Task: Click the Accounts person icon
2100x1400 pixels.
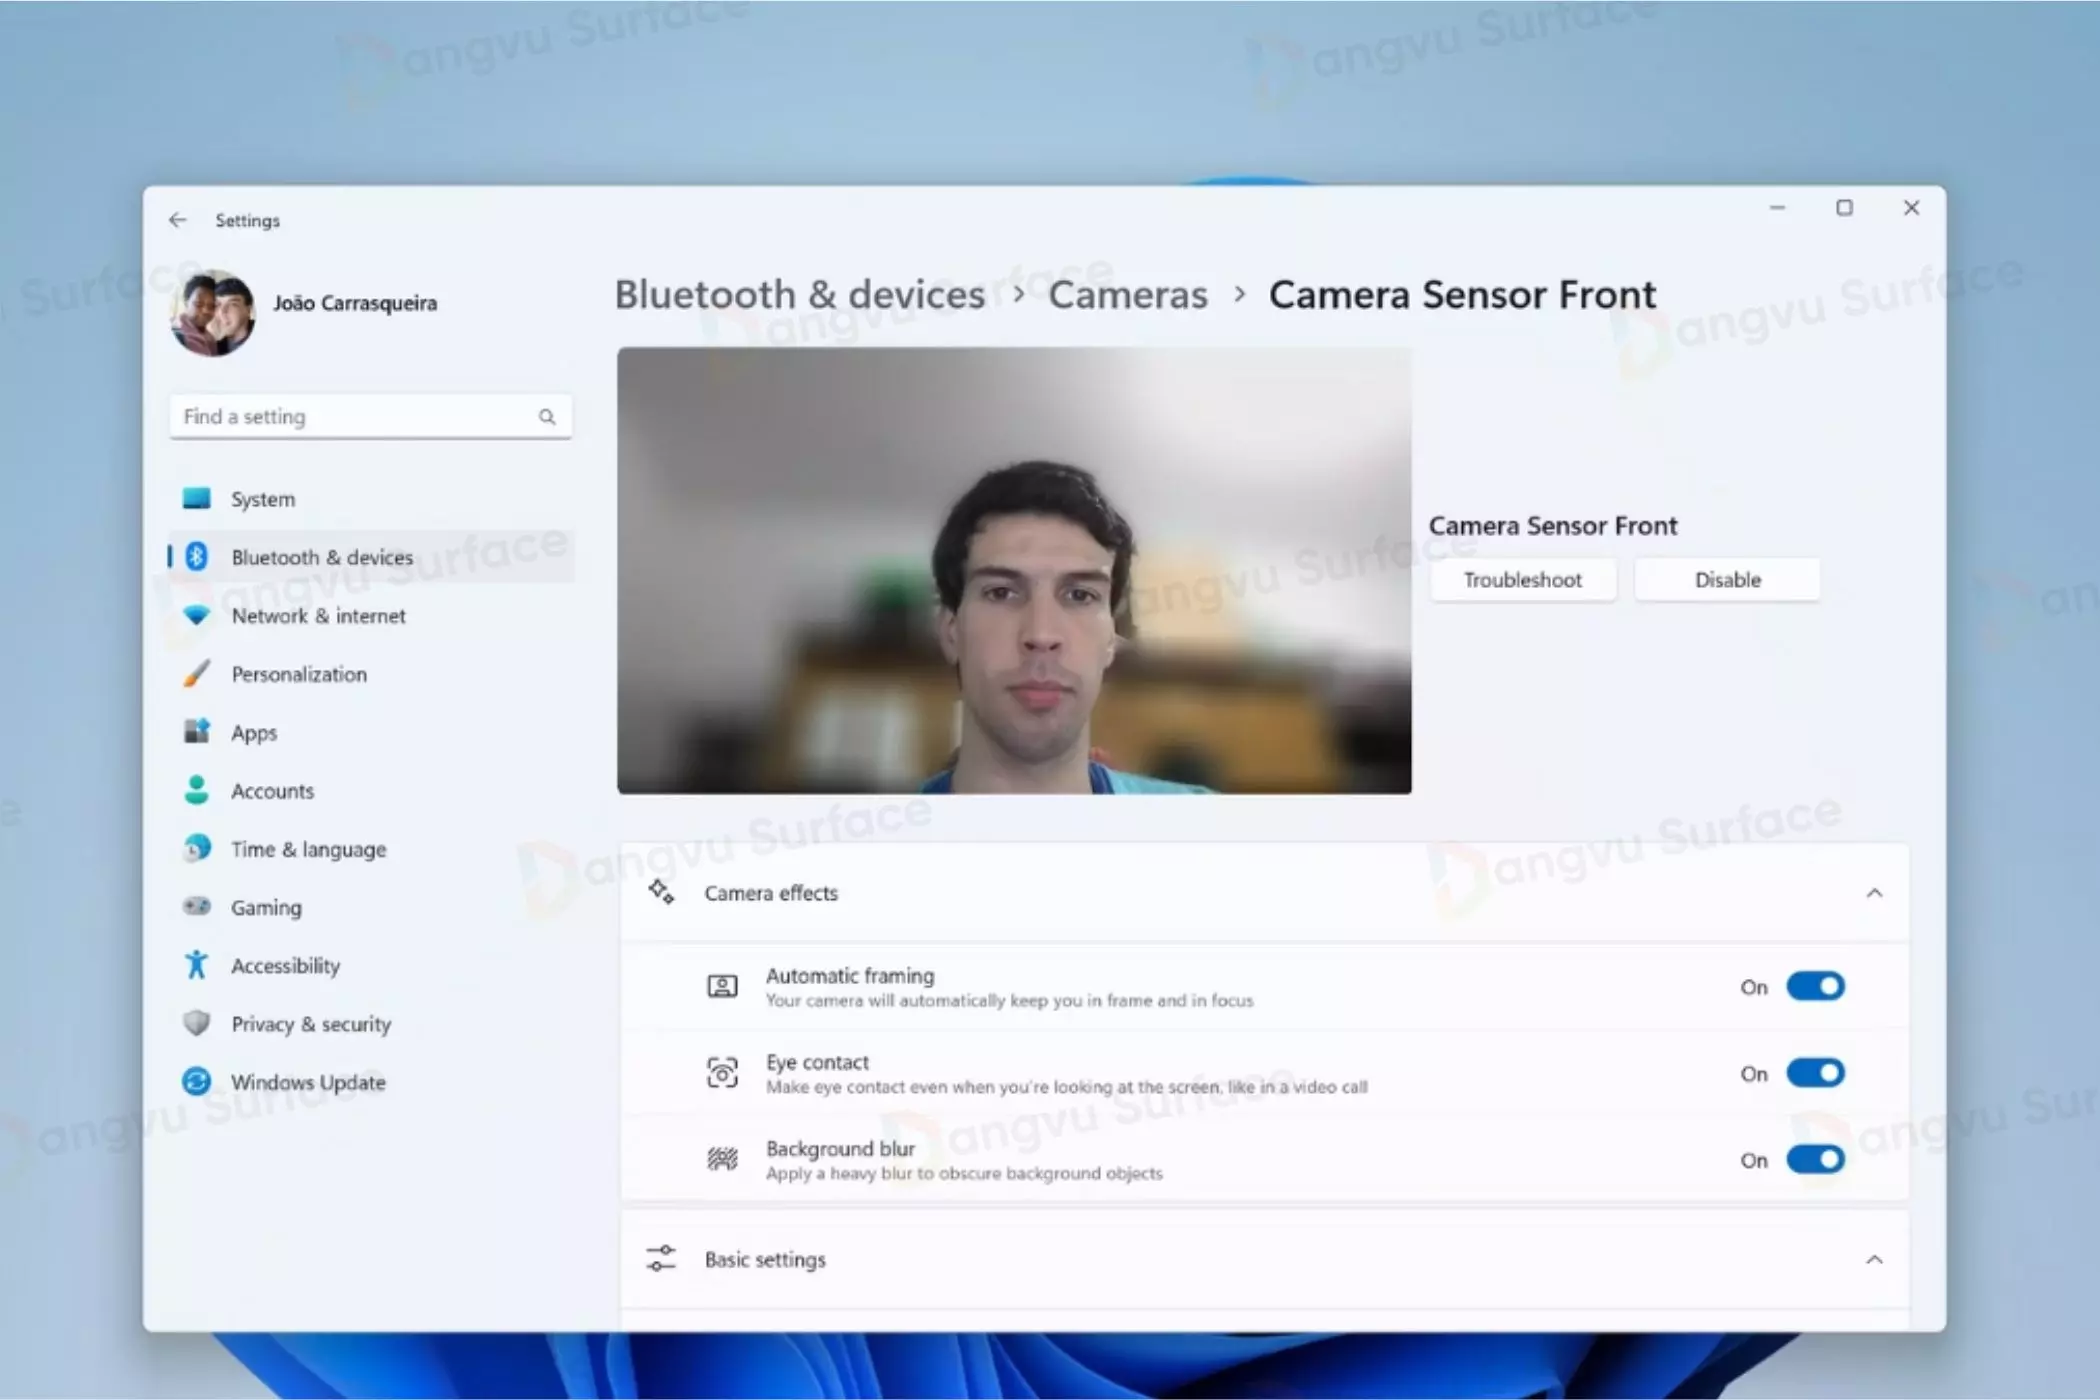Action: 197,790
